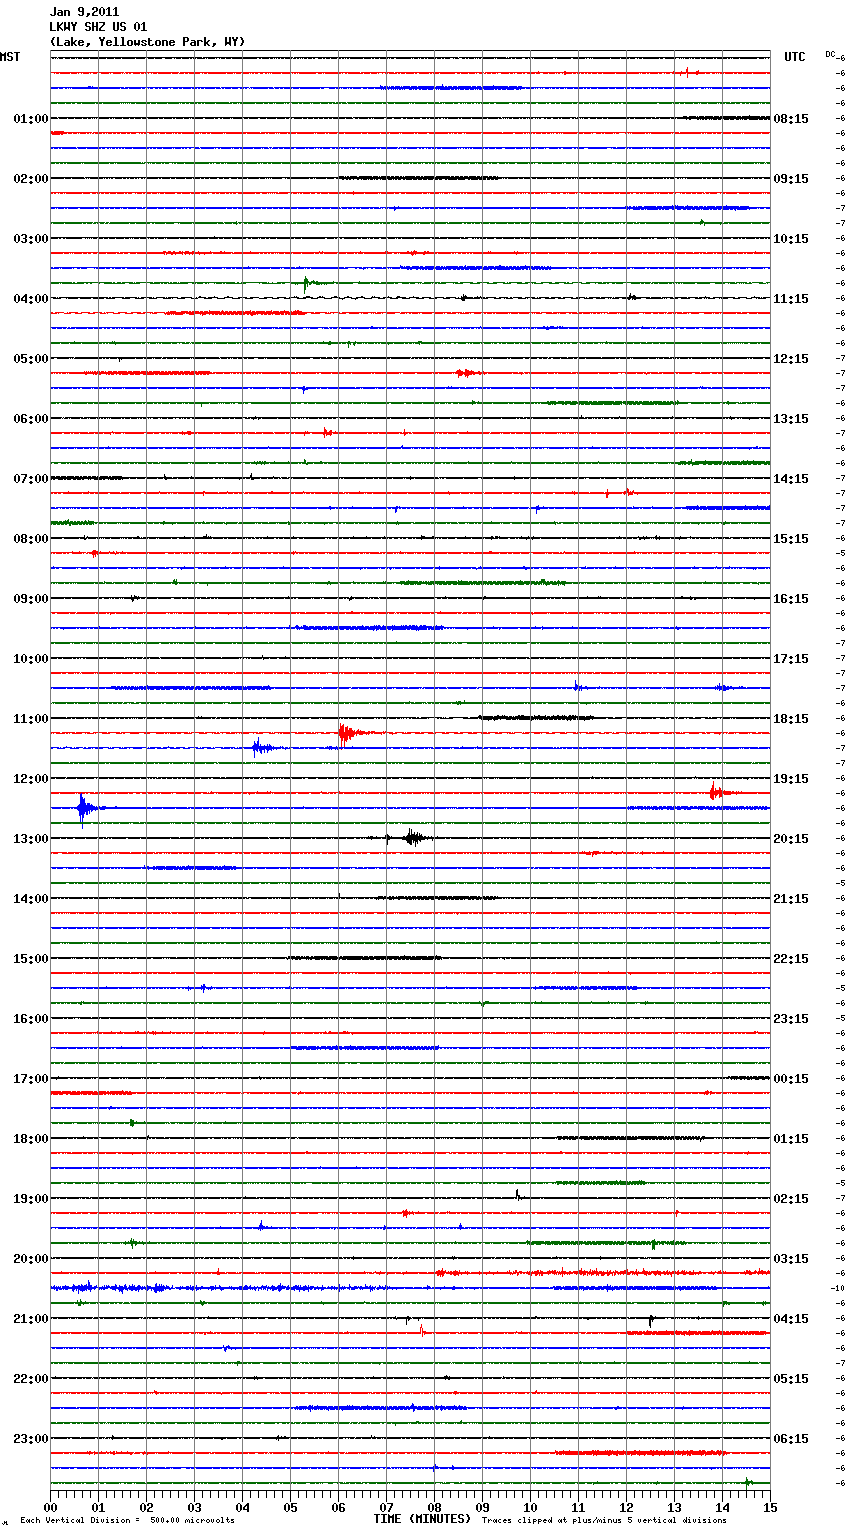The image size is (850, 1534).
Task: Select the 01:00 MST hour label
Action: (x=31, y=119)
